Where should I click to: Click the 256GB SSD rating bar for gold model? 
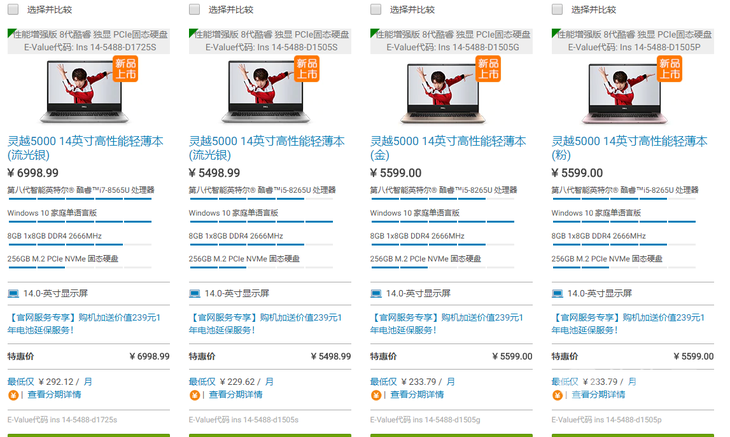pos(442,268)
